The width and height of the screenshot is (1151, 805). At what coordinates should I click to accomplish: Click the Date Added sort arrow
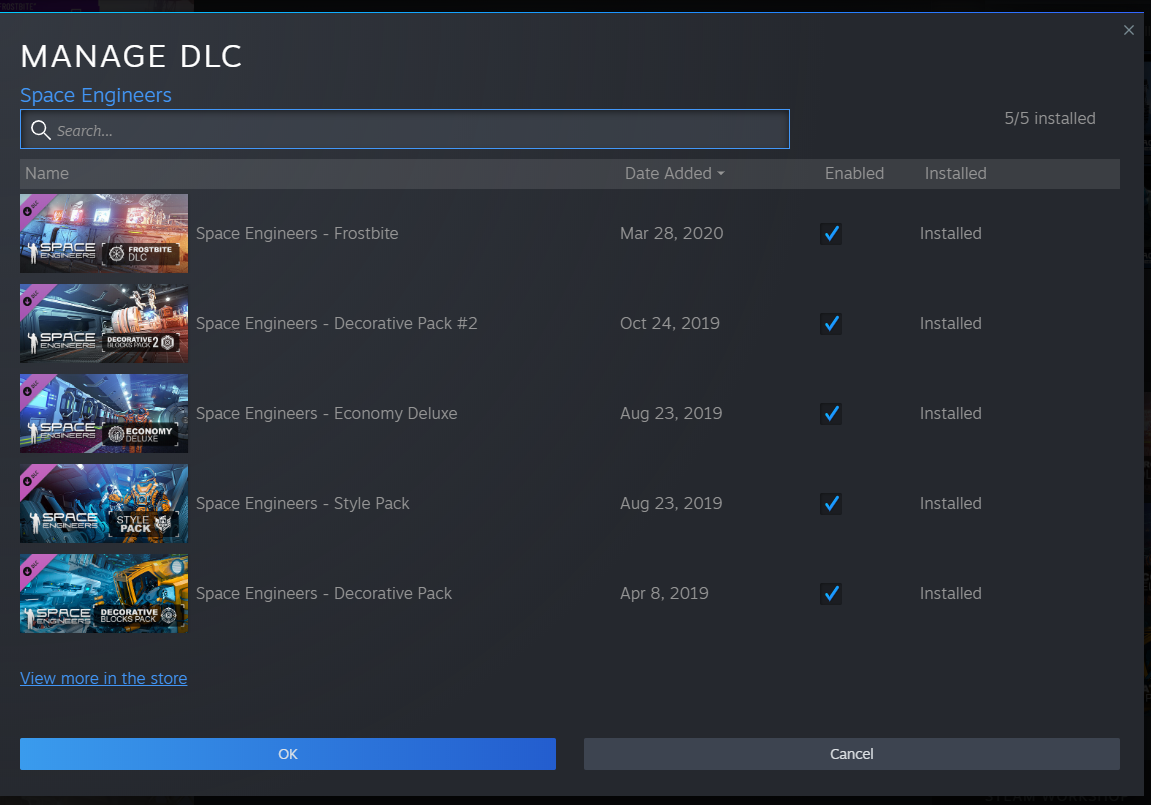721,174
